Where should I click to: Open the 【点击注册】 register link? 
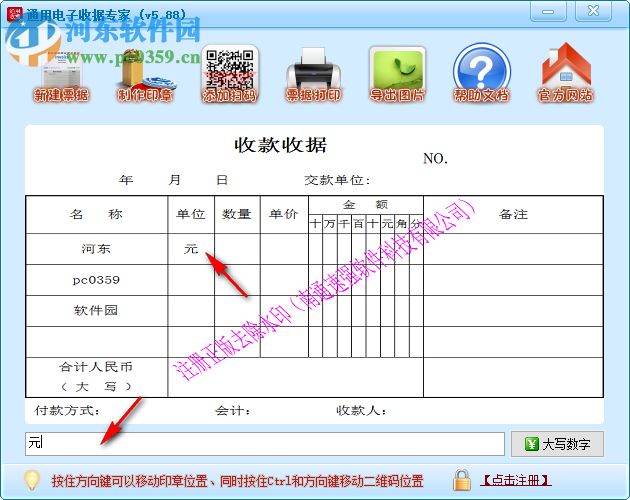pos(516,480)
